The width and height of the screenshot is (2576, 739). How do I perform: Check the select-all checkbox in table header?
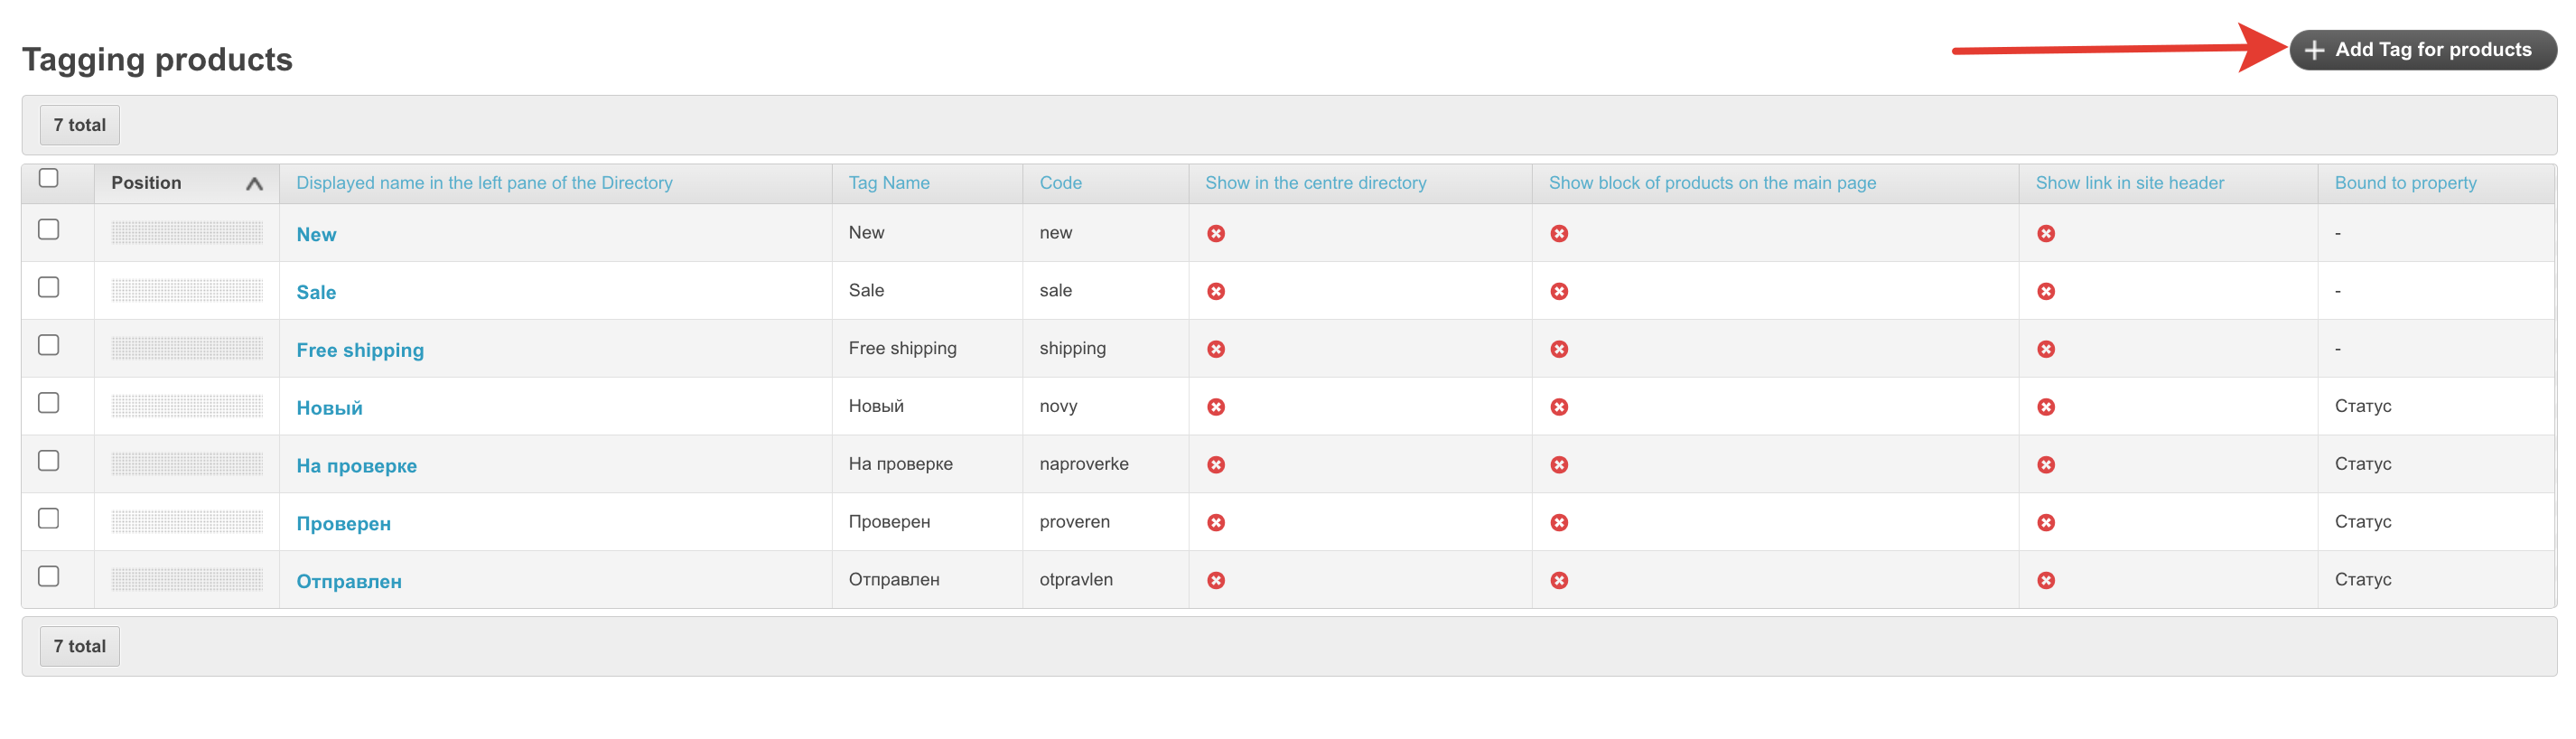pos(48,179)
